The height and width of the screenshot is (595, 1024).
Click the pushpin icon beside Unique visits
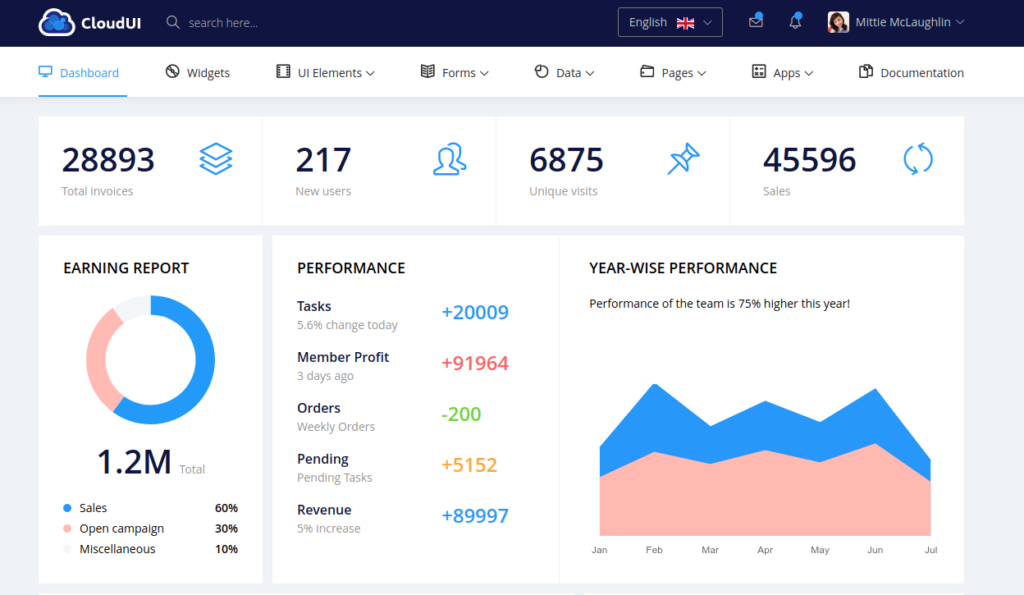click(x=683, y=159)
